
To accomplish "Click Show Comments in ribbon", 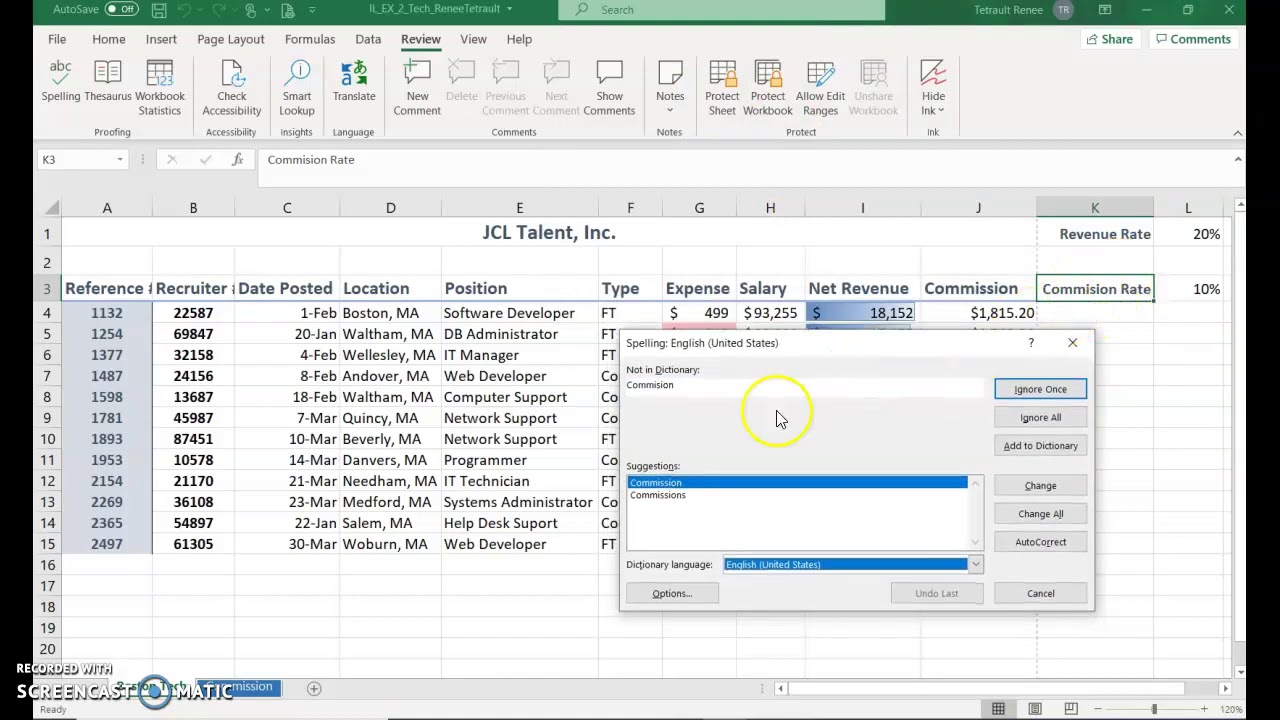I will 609,88.
